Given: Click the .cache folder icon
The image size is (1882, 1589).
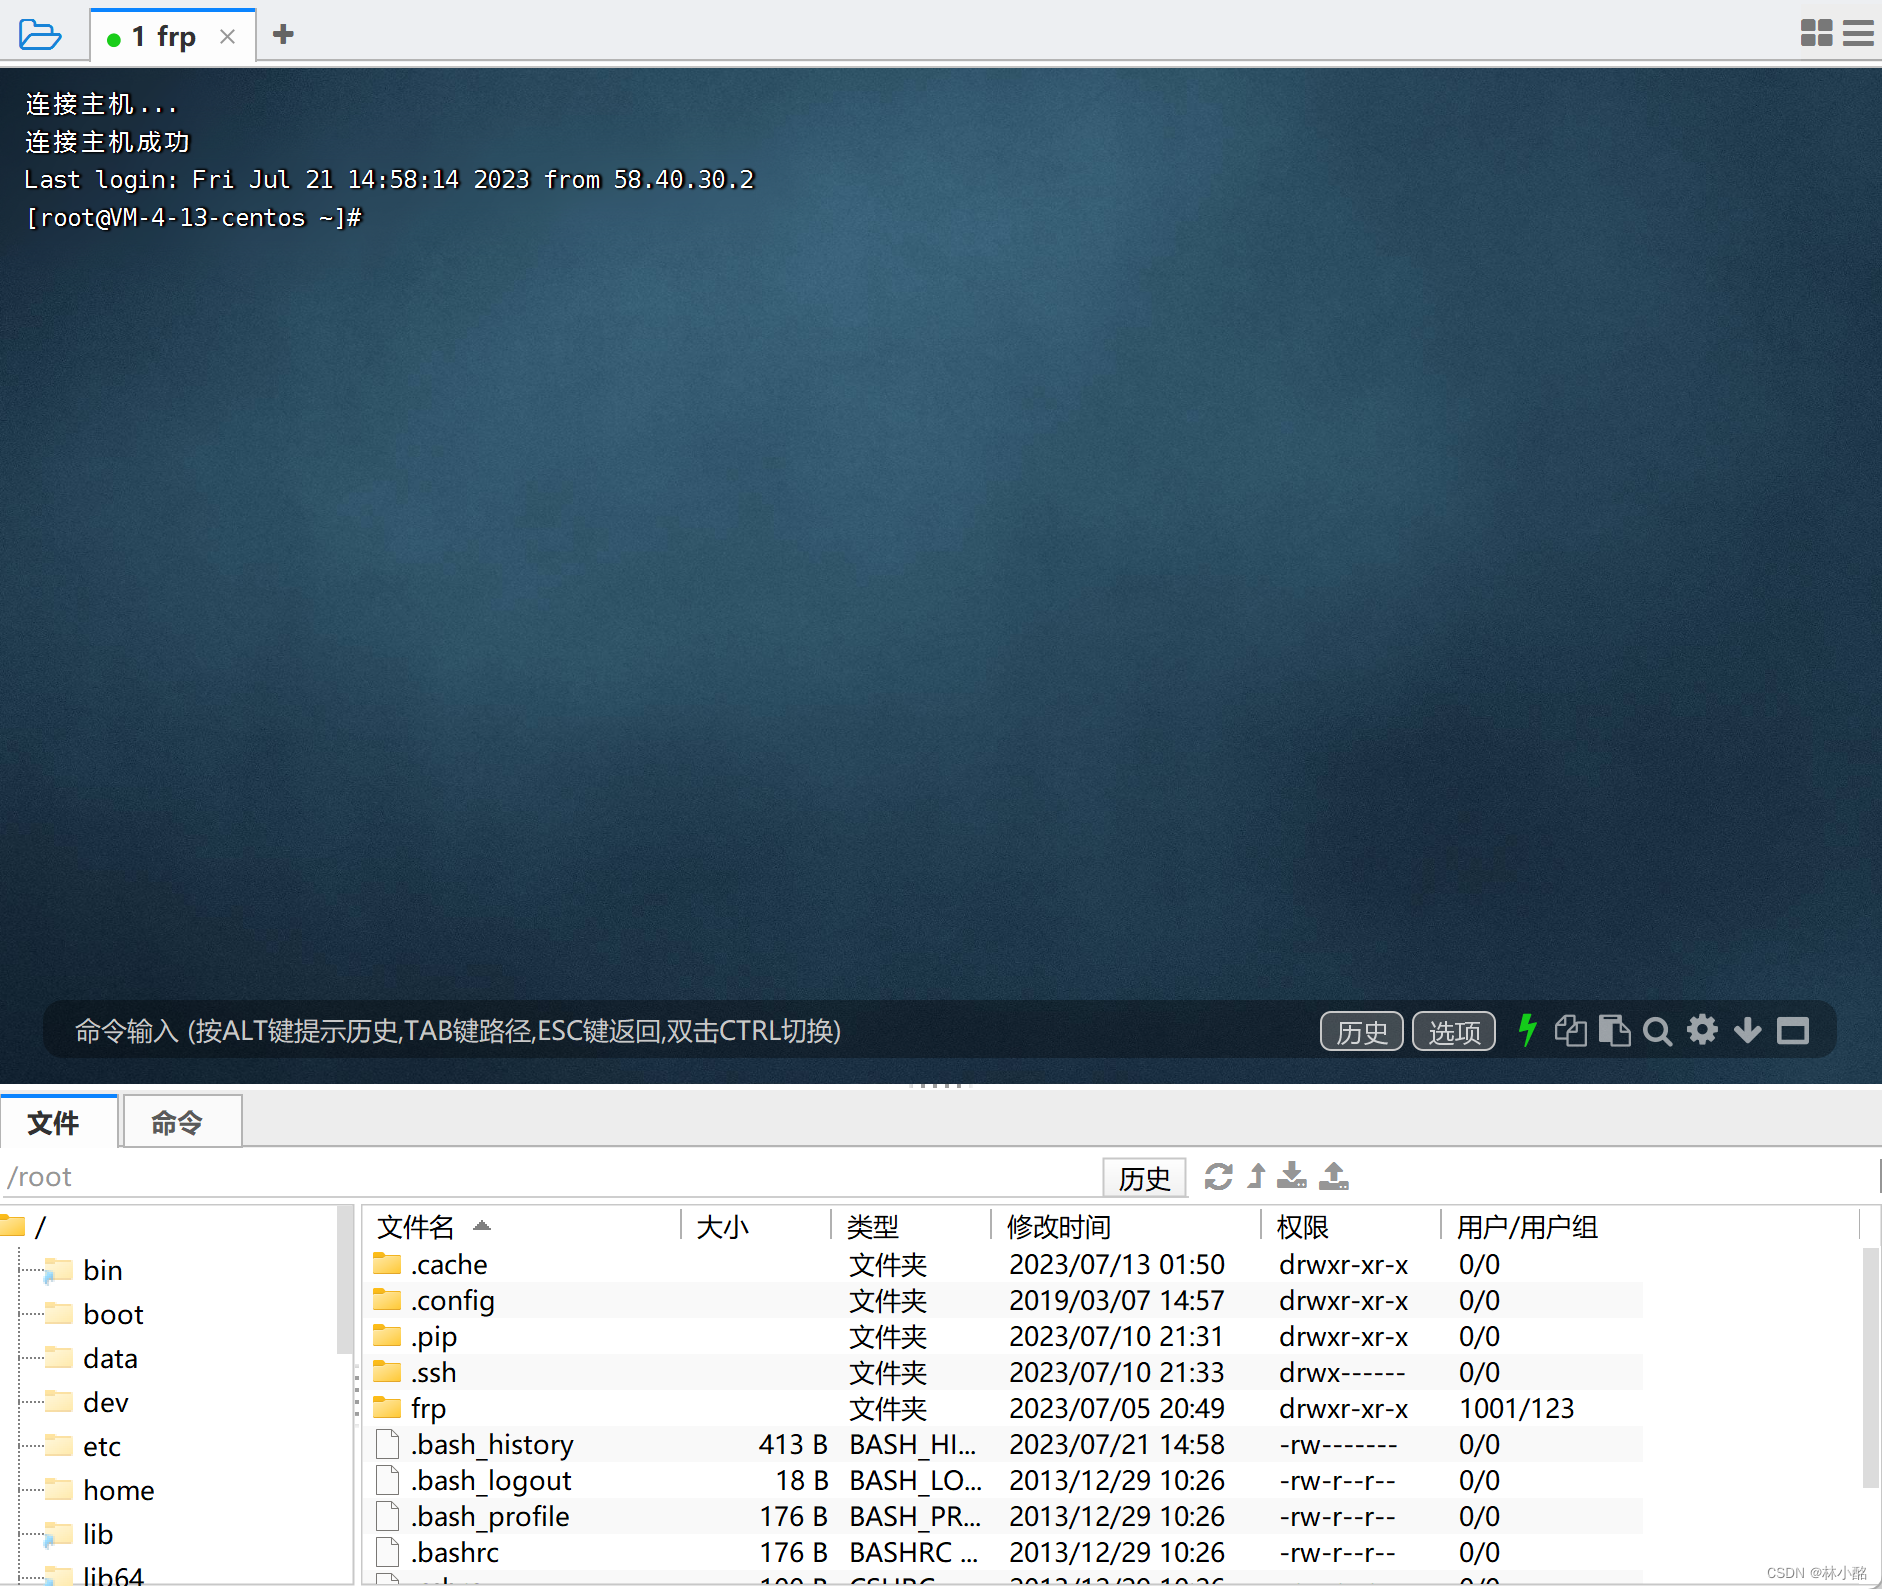Looking at the screenshot, I should [387, 1263].
